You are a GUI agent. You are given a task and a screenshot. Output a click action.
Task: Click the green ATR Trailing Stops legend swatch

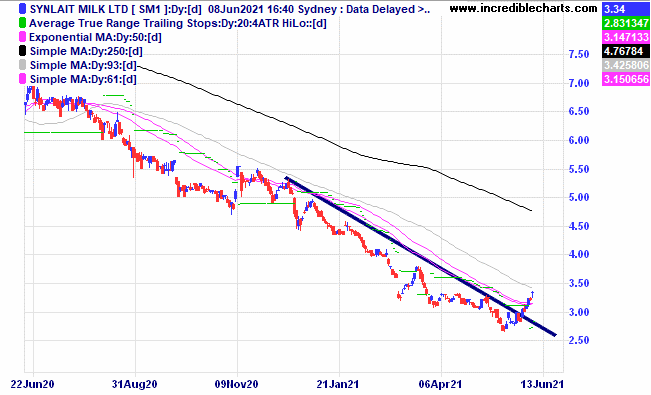pyautogui.click(x=22, y=23)
